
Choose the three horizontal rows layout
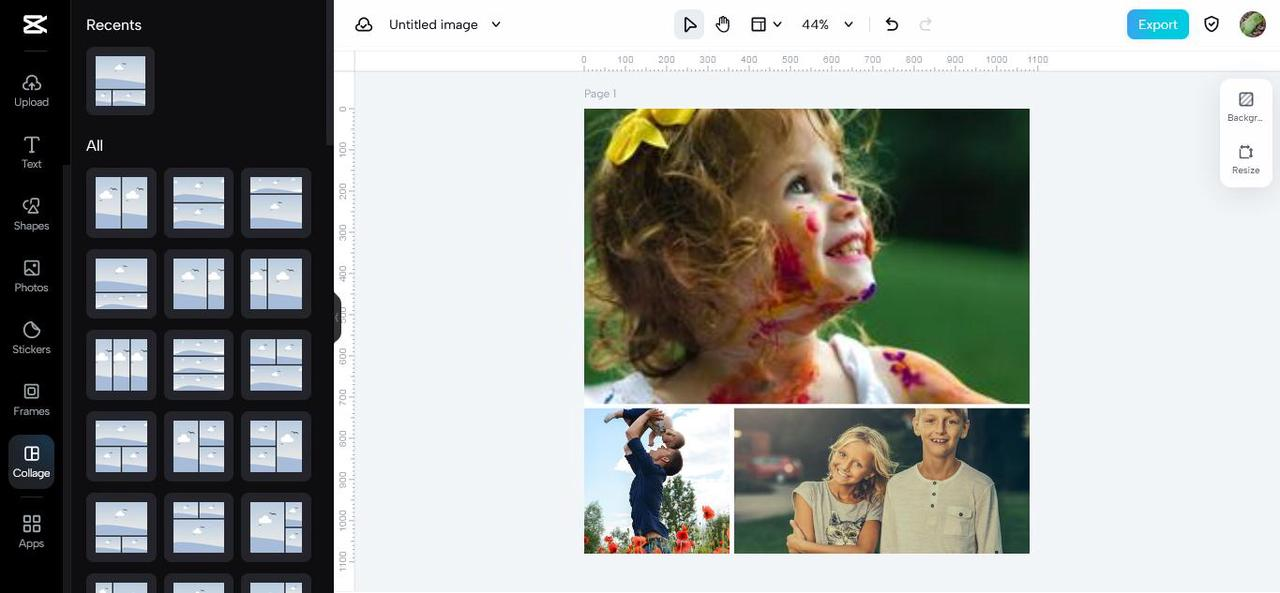click(198, 365)
